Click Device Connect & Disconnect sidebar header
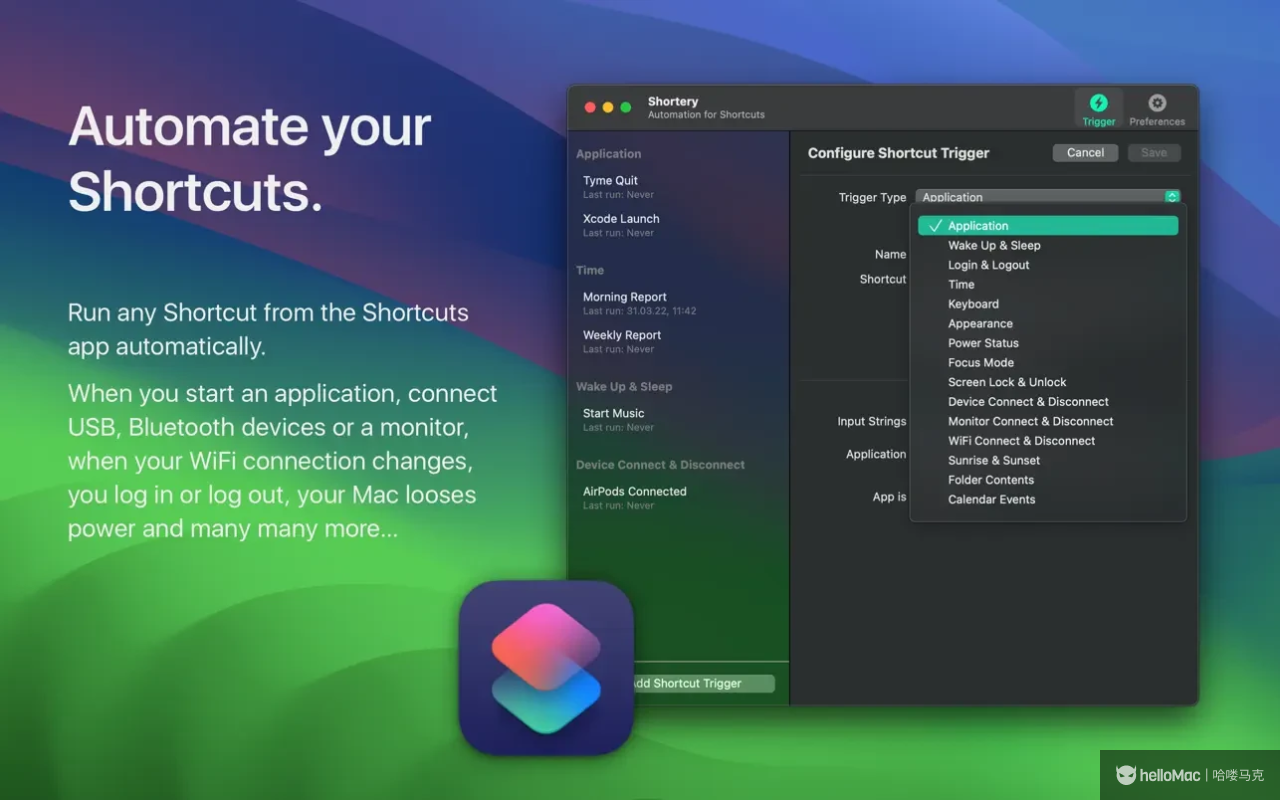The image size is (1280, 800). (x=660, y=465)
